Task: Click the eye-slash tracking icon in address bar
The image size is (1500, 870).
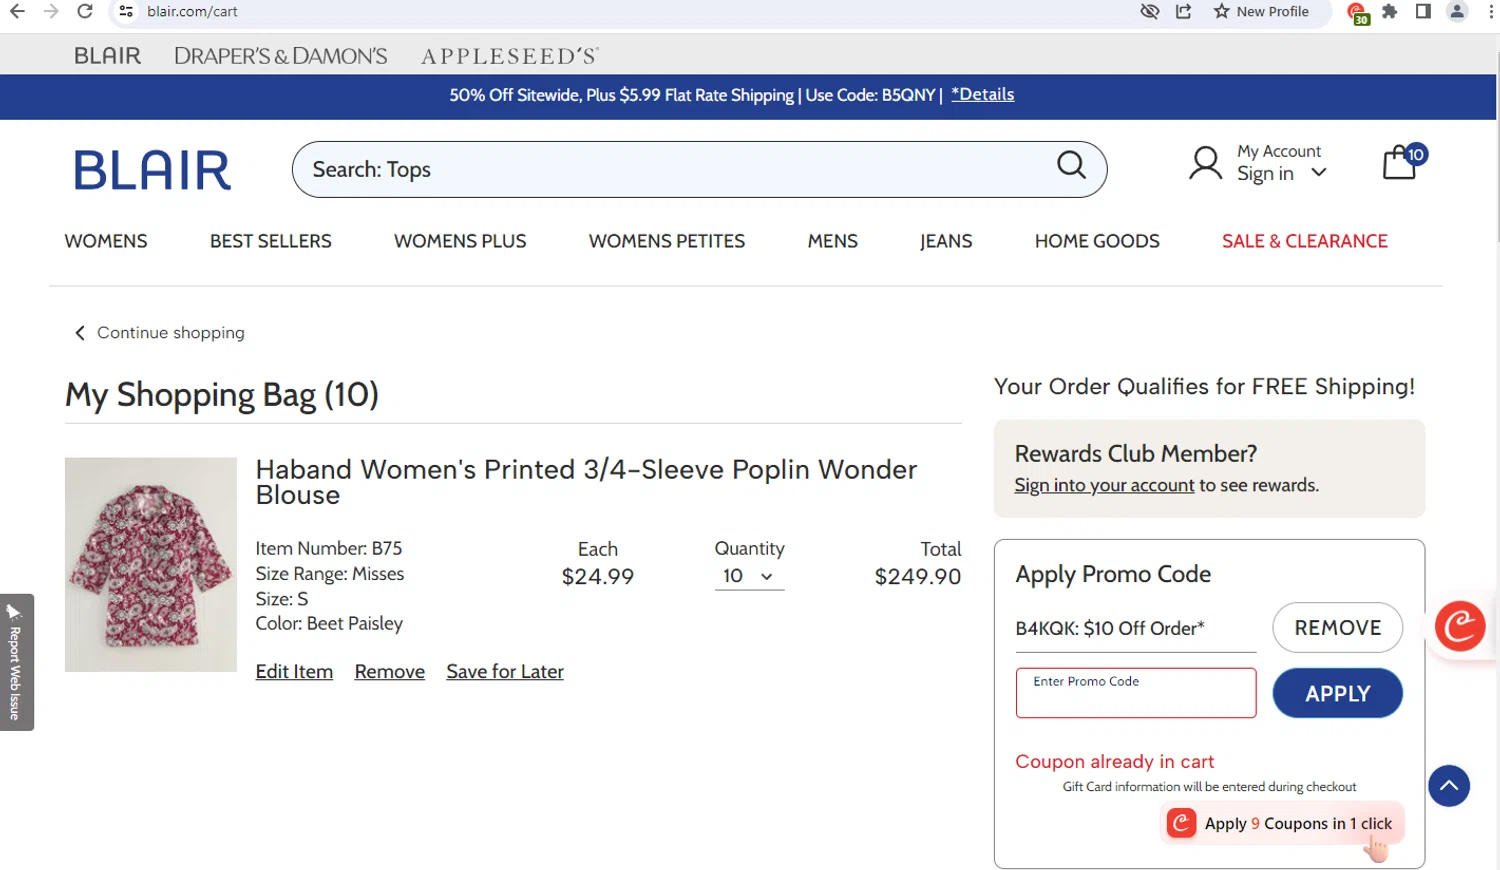Action: tap(1150, 11)
